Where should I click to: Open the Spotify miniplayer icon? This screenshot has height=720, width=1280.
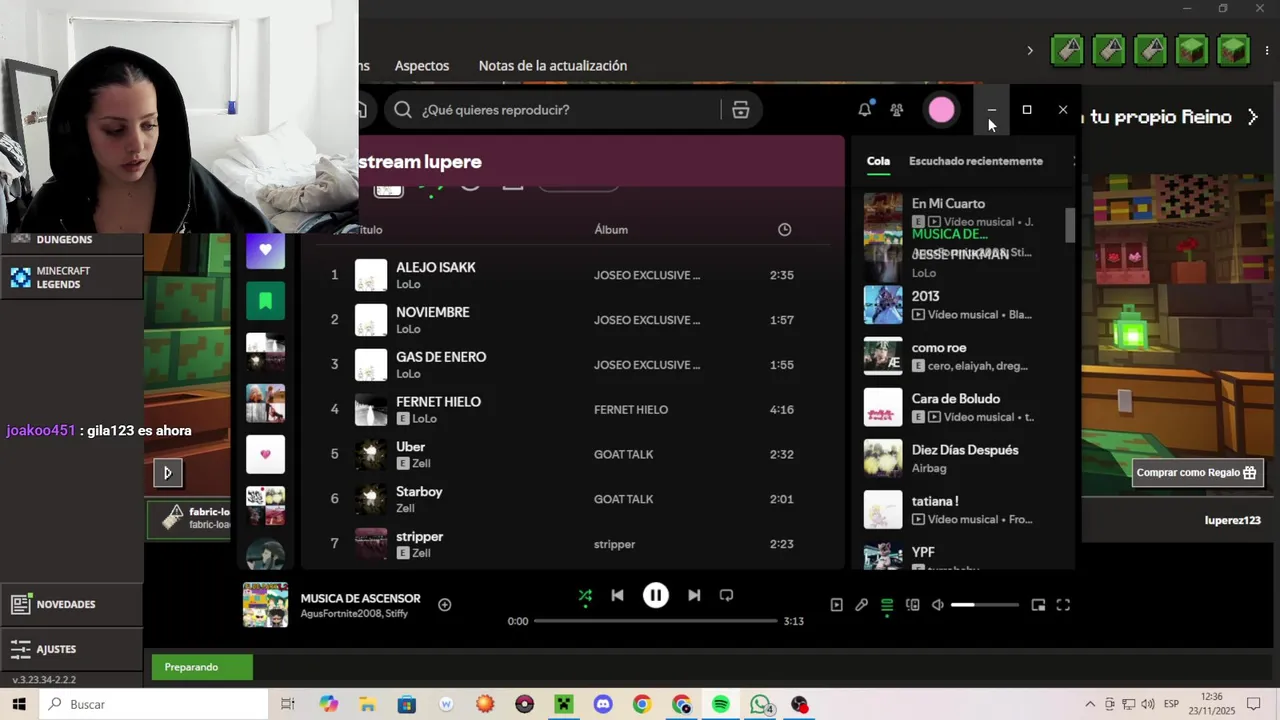click(x=1038, y=605)
